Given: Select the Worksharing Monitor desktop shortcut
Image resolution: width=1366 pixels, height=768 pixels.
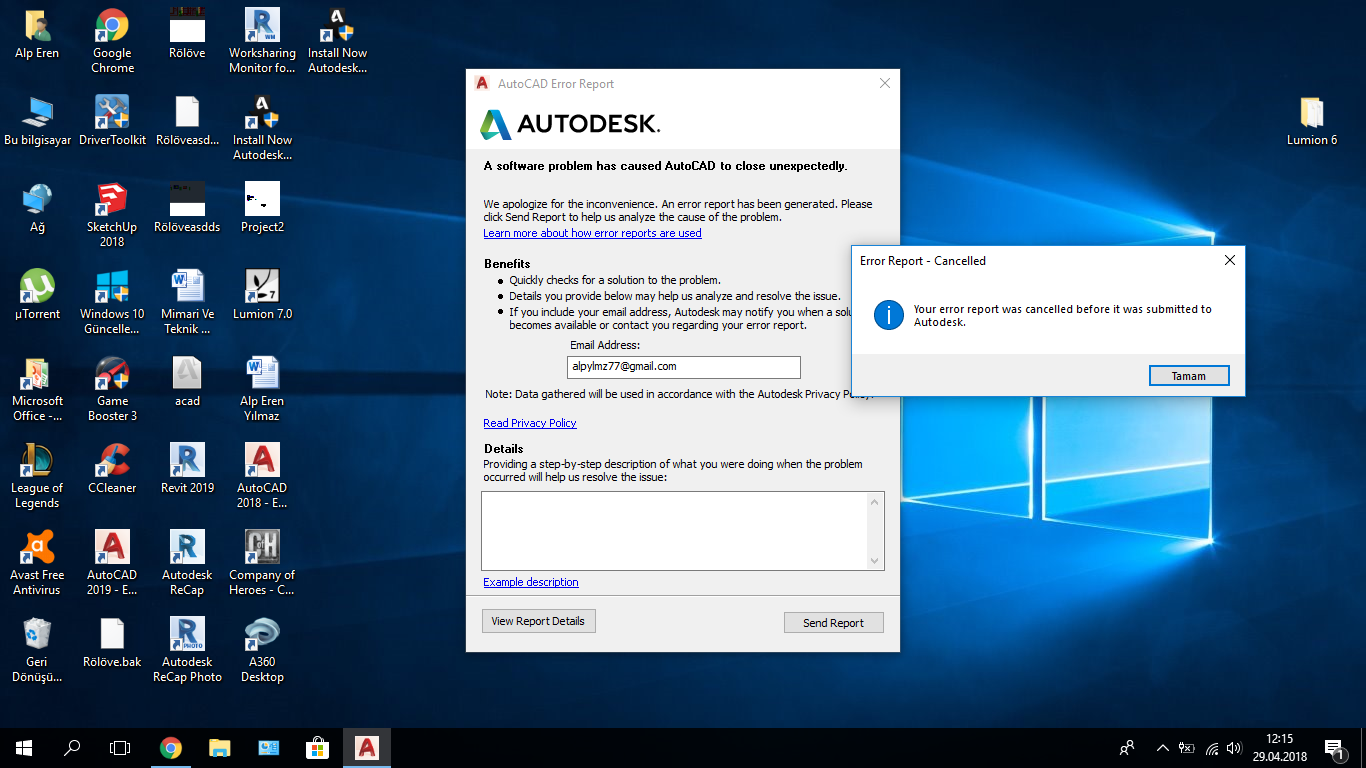Looking at the screenshot, I should (262, 41).
